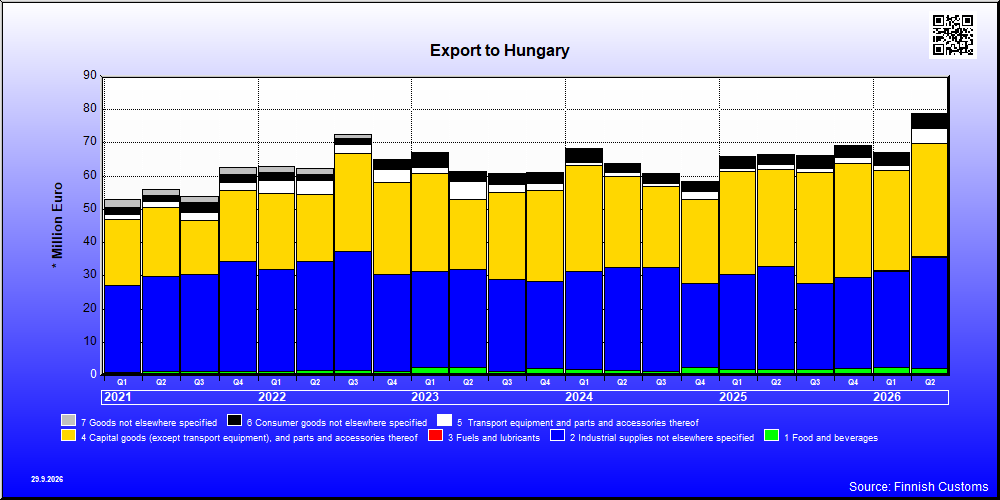Viewport: 1000px width, 500px height.
Task: Click the 60 value on the y-axis
Action: tap(90, 175)
